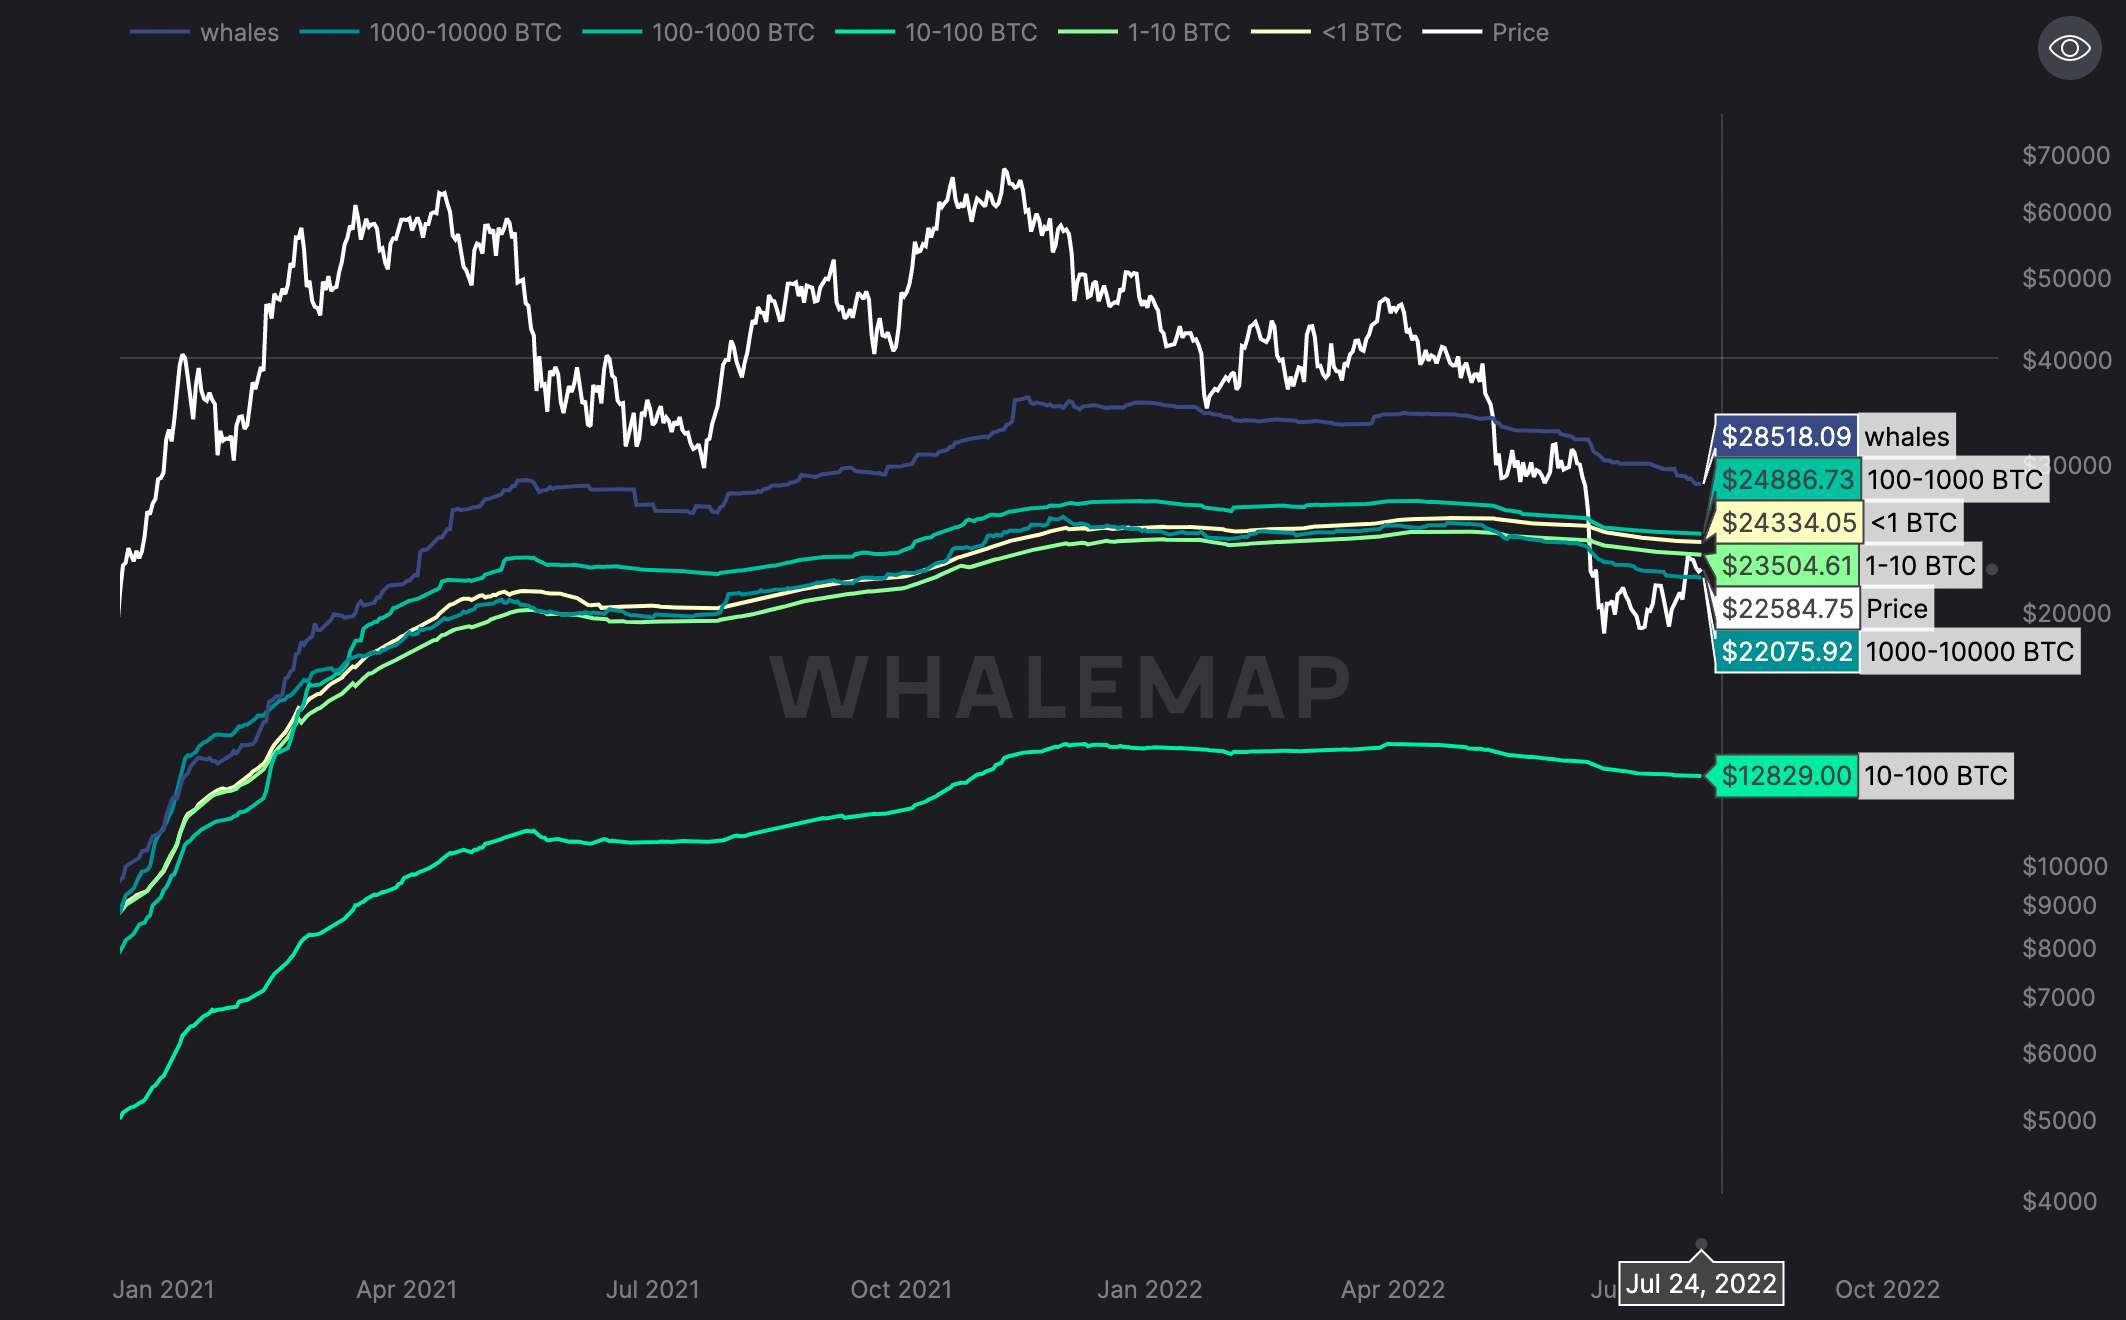This screenshot has height=1320, width=2126.
Task: Click the WHALEMAP watermark text
Action: coord(1061,688)
